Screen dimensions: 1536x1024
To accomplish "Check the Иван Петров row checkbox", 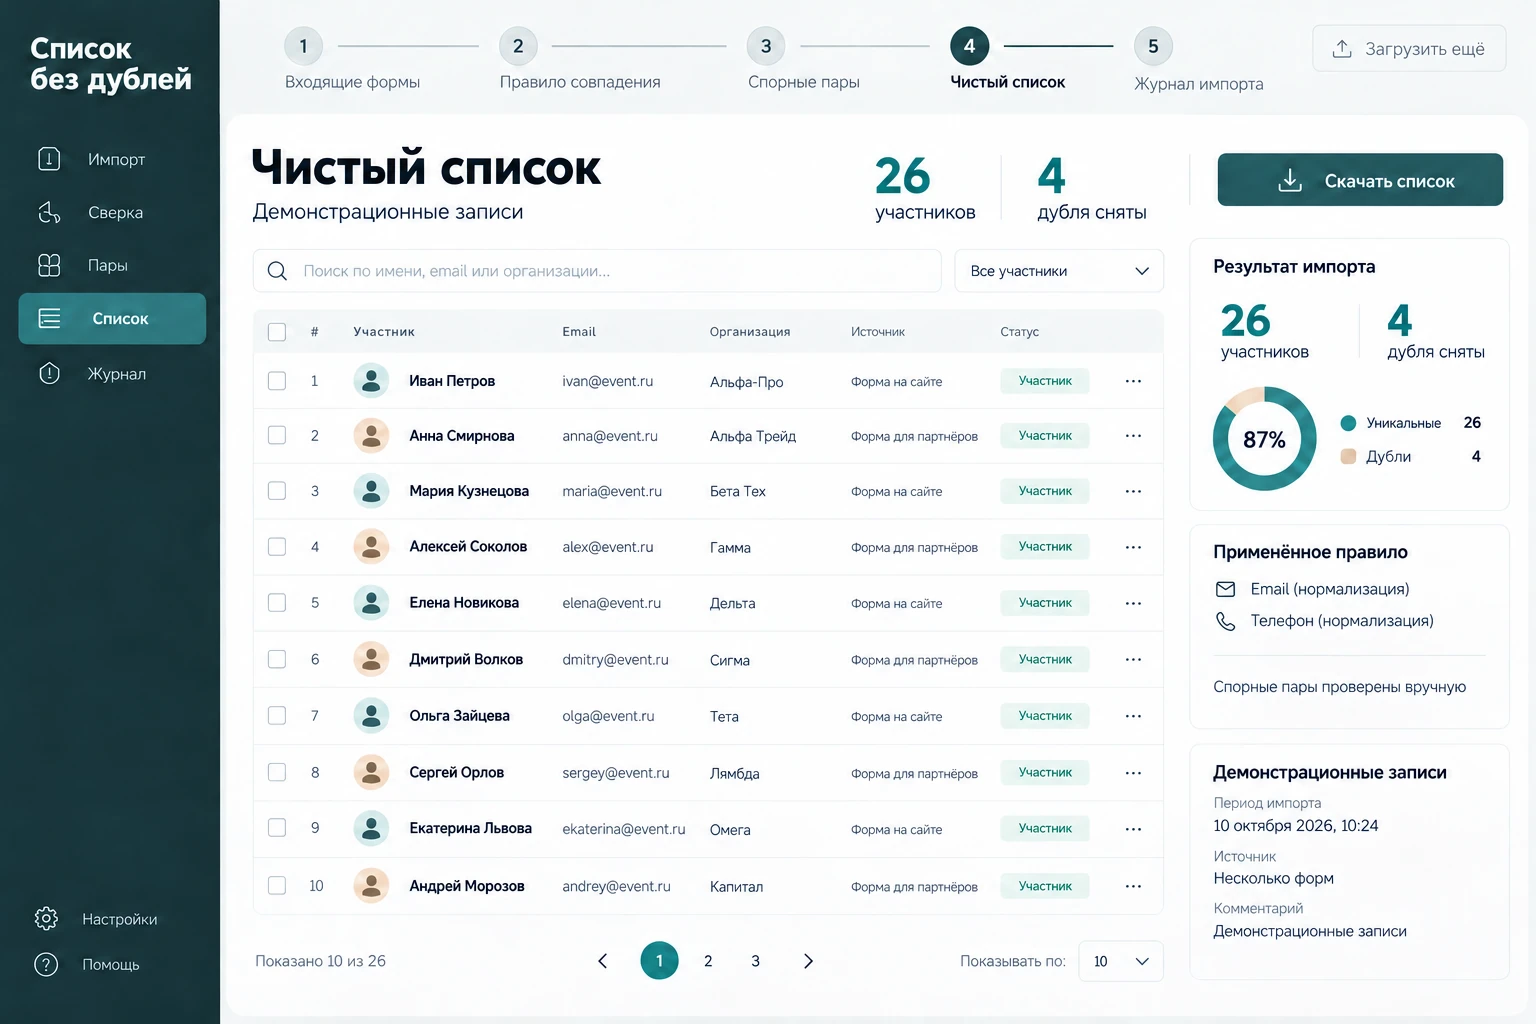I will (x=277, y=381).
